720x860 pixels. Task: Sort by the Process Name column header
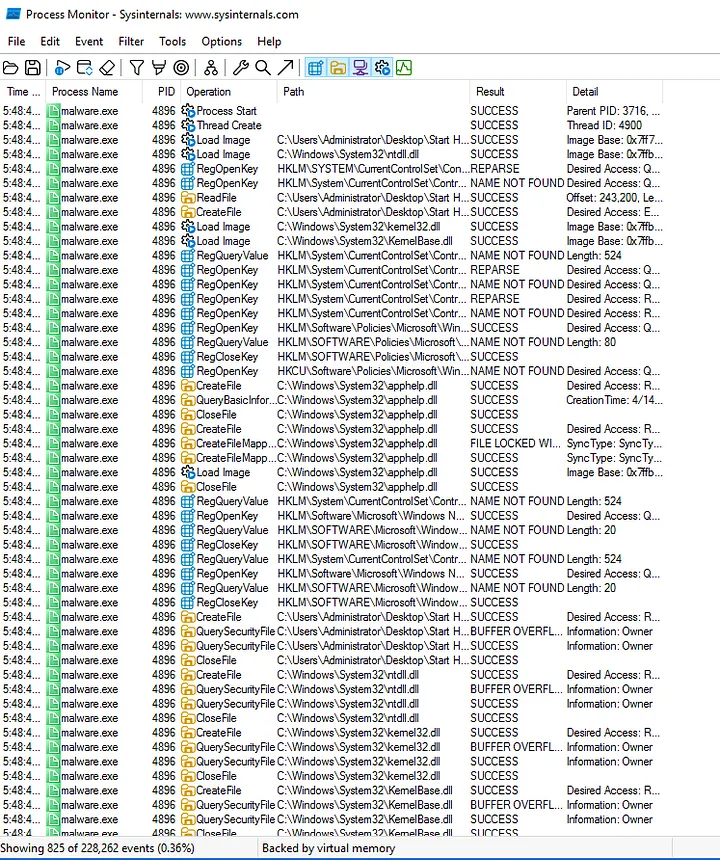coord(94,92)
